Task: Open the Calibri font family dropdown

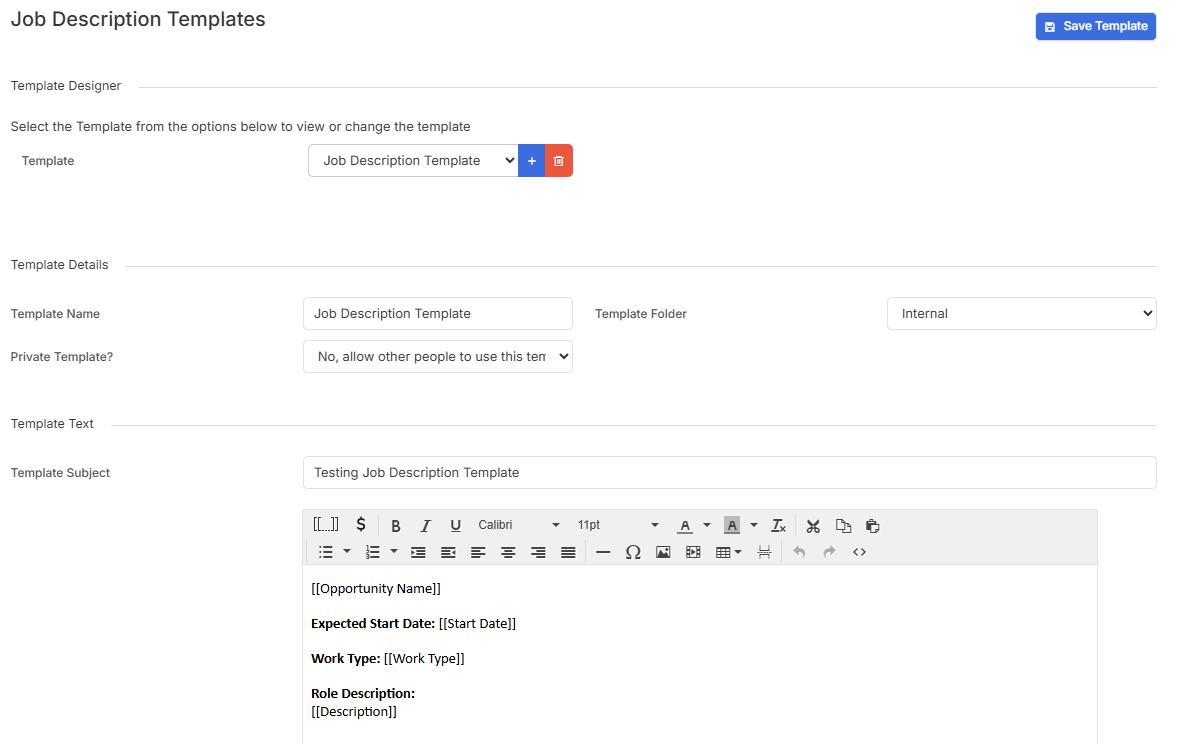Action: point(519,525)
